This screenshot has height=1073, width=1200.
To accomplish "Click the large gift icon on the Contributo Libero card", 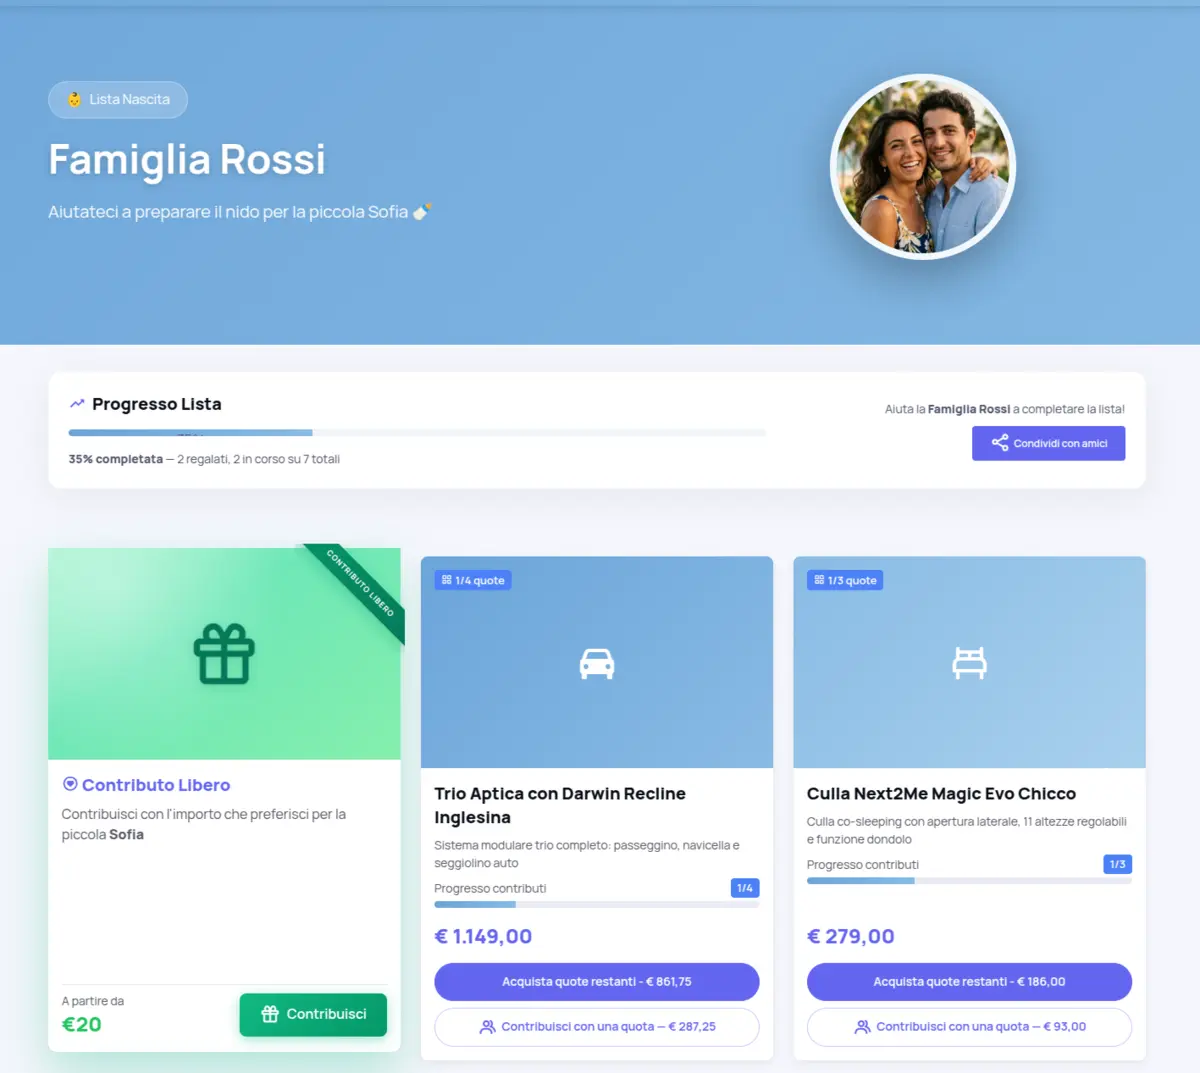I will 224,654.
